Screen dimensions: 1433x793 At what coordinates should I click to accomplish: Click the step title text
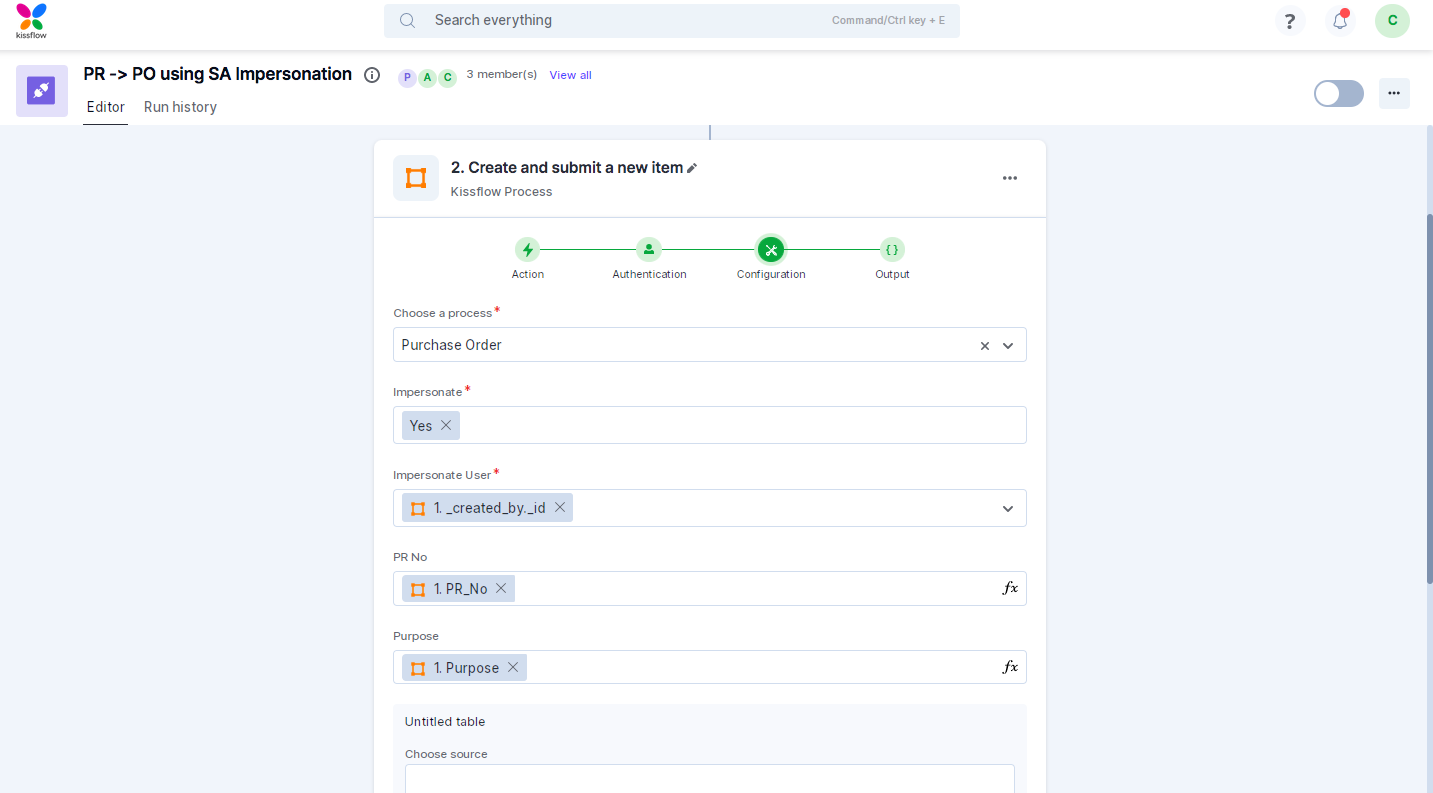point(567,168)
